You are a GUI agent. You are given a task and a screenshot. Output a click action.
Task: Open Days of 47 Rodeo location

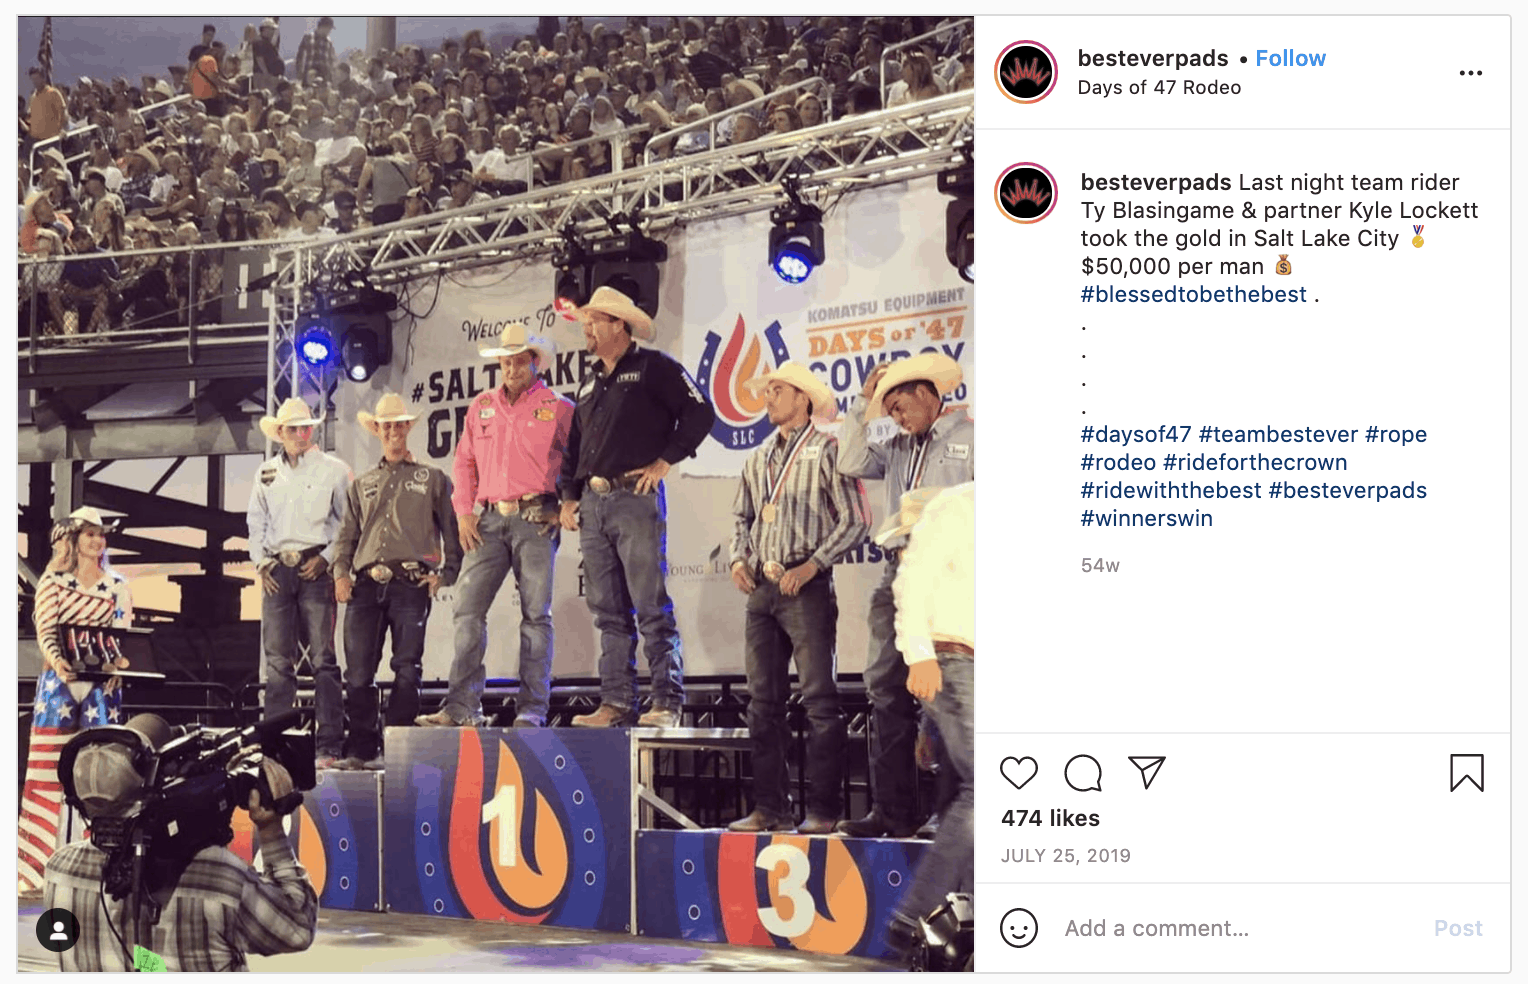[1159, 87]
